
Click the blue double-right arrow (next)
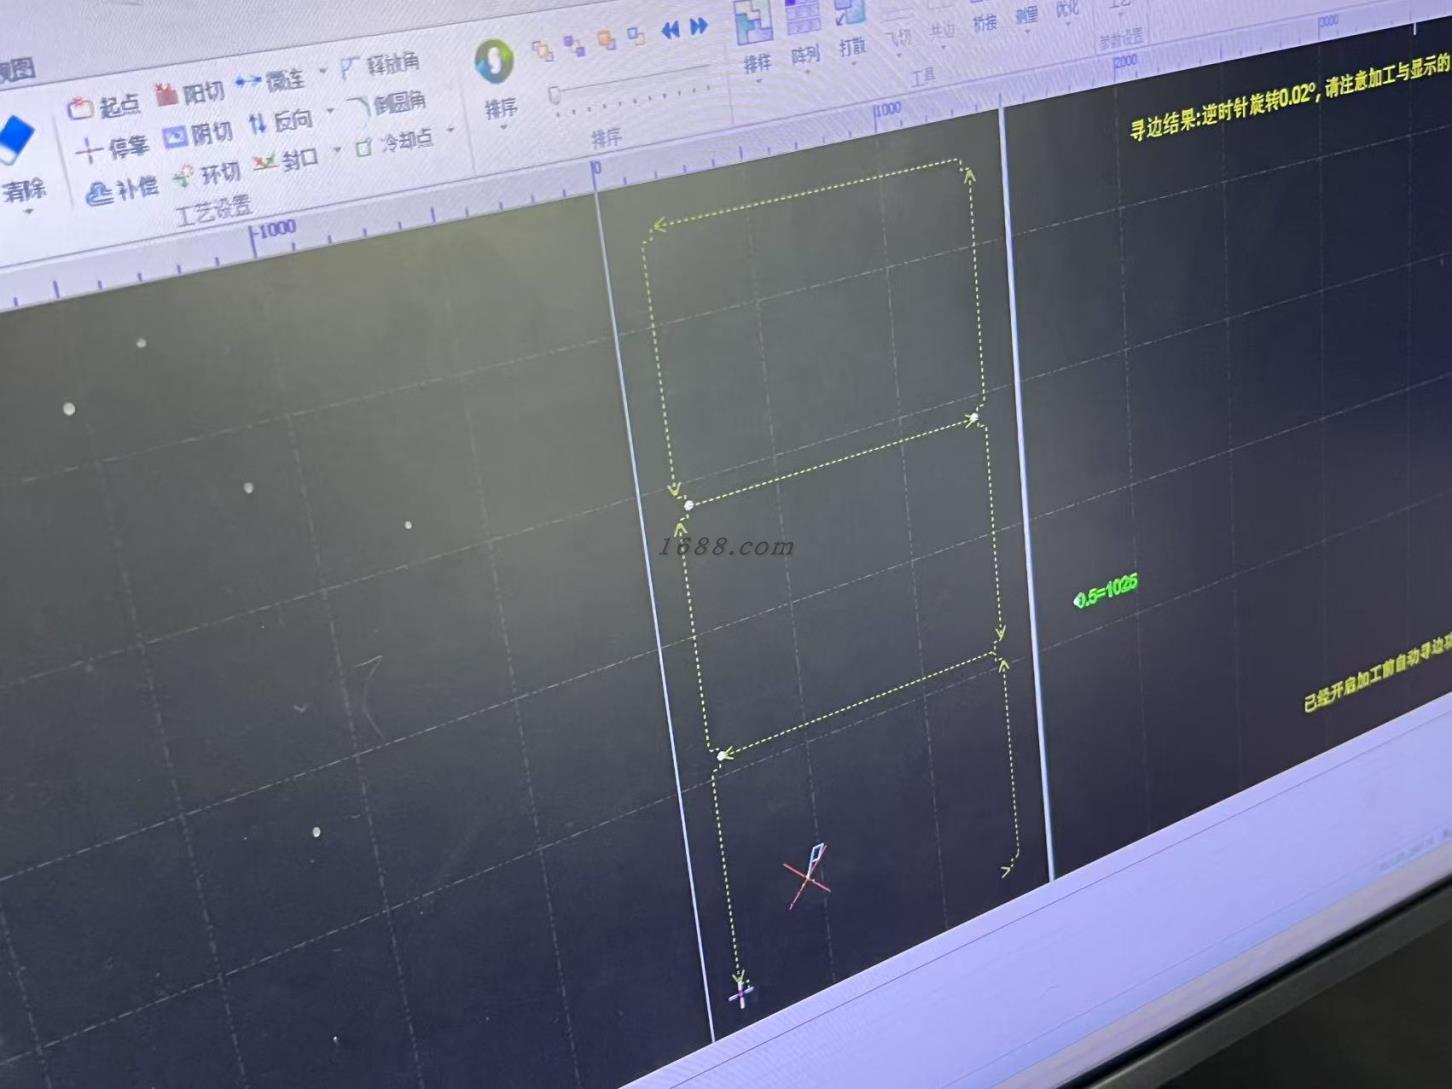[698, 26]
